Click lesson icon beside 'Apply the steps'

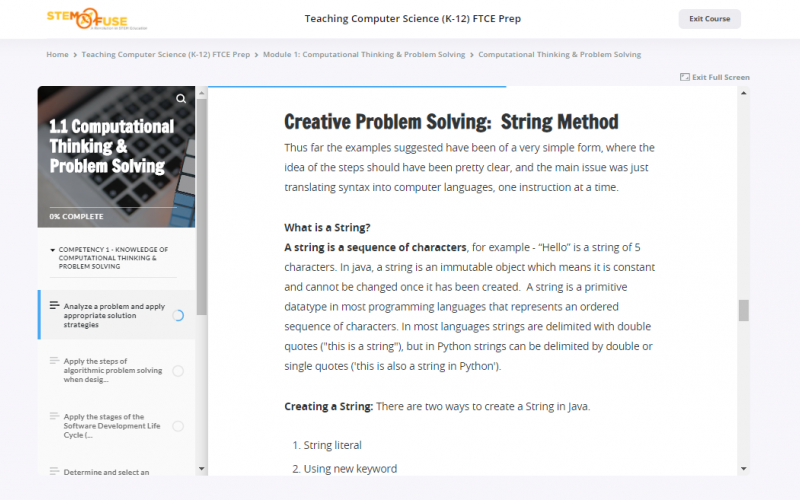coord(54,361)
